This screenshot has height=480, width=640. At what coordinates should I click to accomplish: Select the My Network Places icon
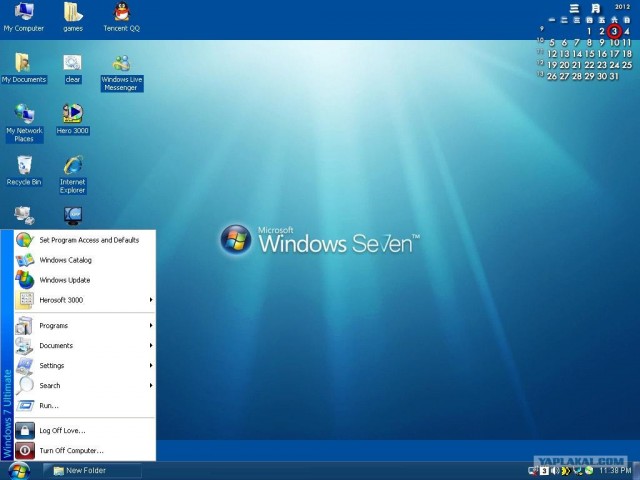click(x=24, y=122)
